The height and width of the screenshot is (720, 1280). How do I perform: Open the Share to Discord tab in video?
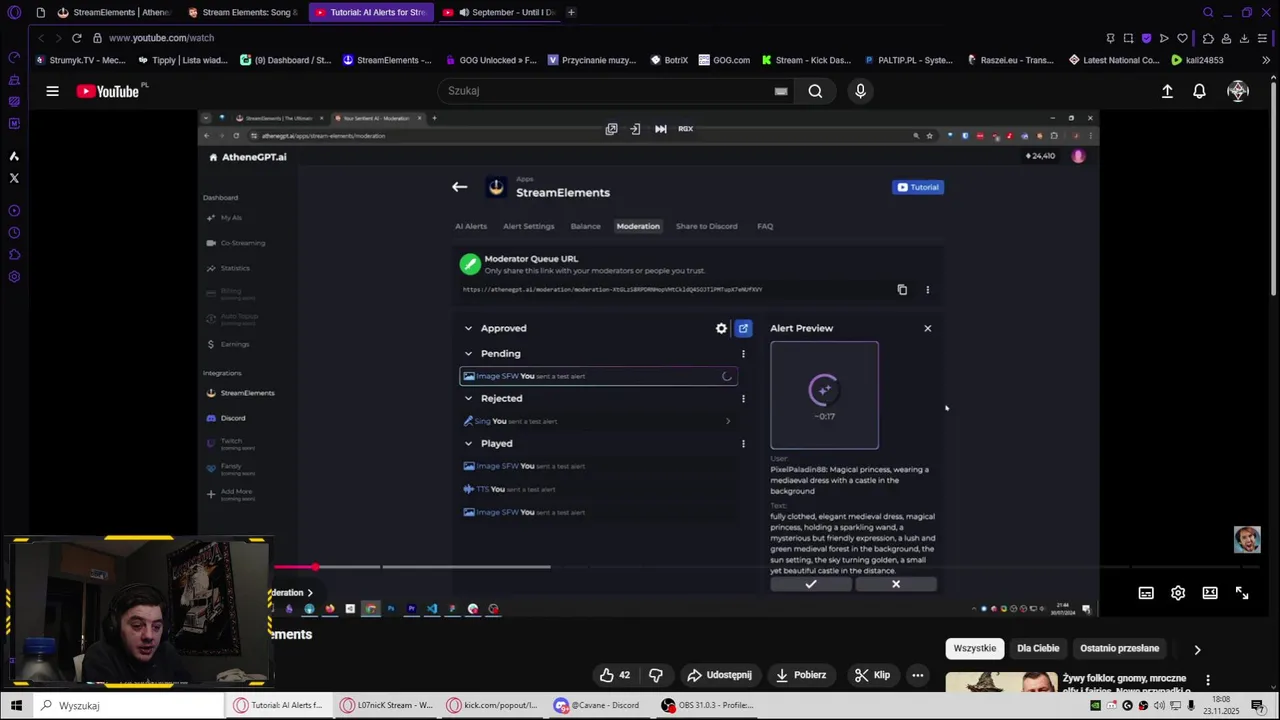(x=706, y=226)
